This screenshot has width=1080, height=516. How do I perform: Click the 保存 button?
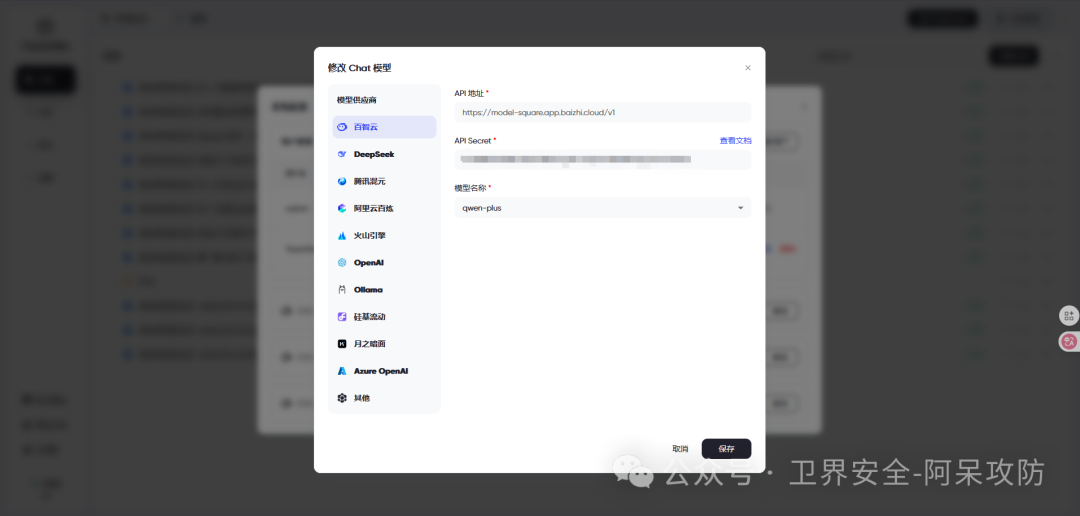click(726, 448)
